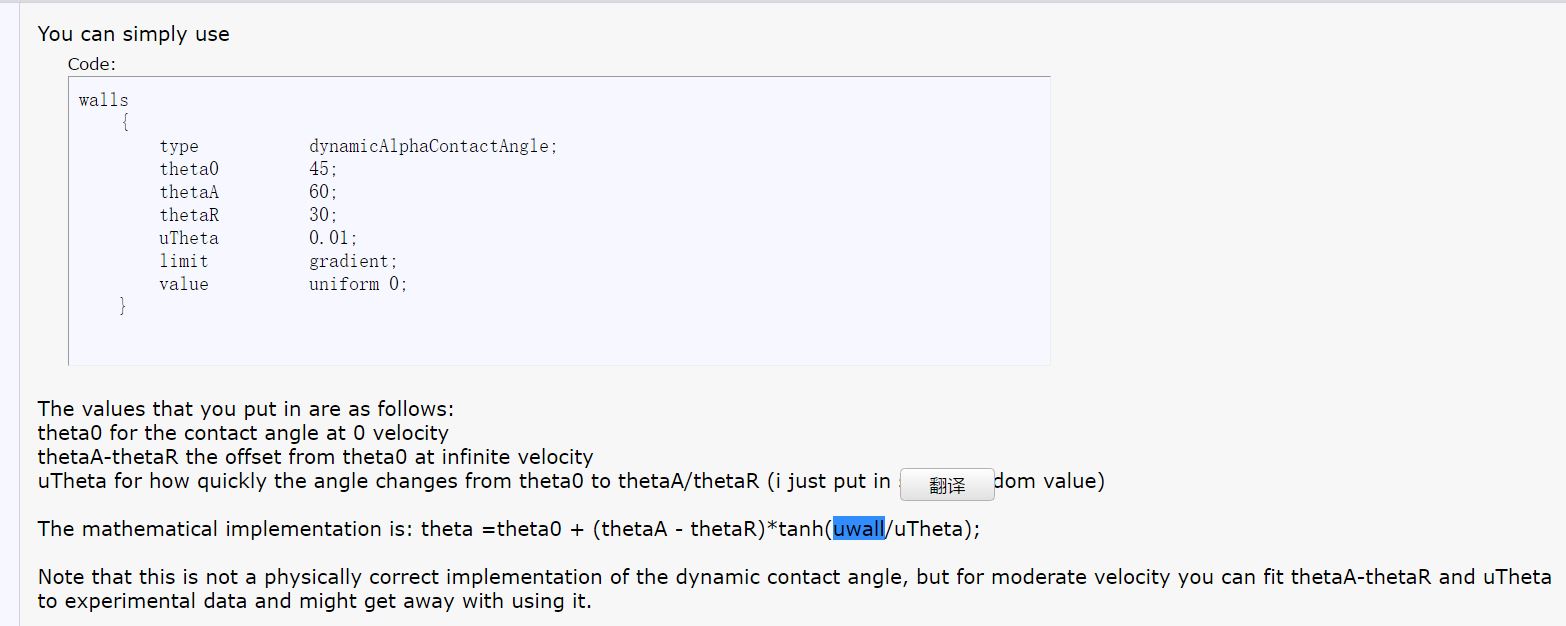Click the 'theta0 for the contact angle' line

pyautogui.click(x=243, y=433)
